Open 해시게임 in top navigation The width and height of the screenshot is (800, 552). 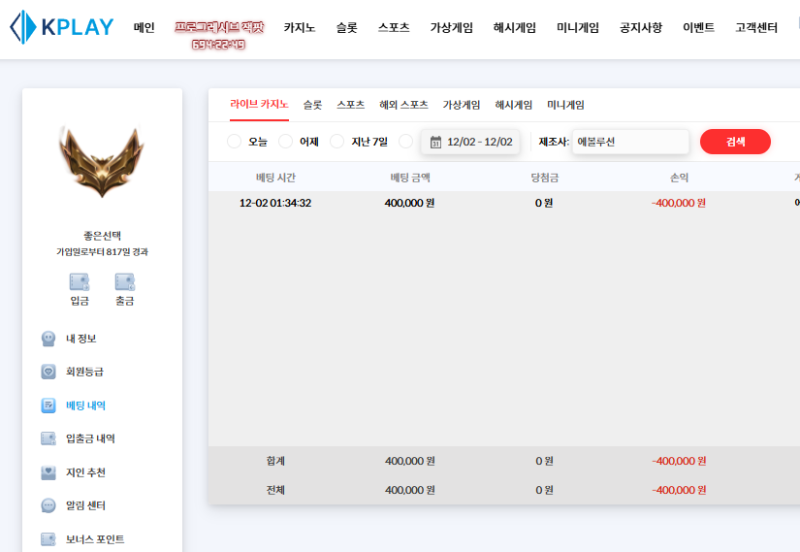point(515,28)
